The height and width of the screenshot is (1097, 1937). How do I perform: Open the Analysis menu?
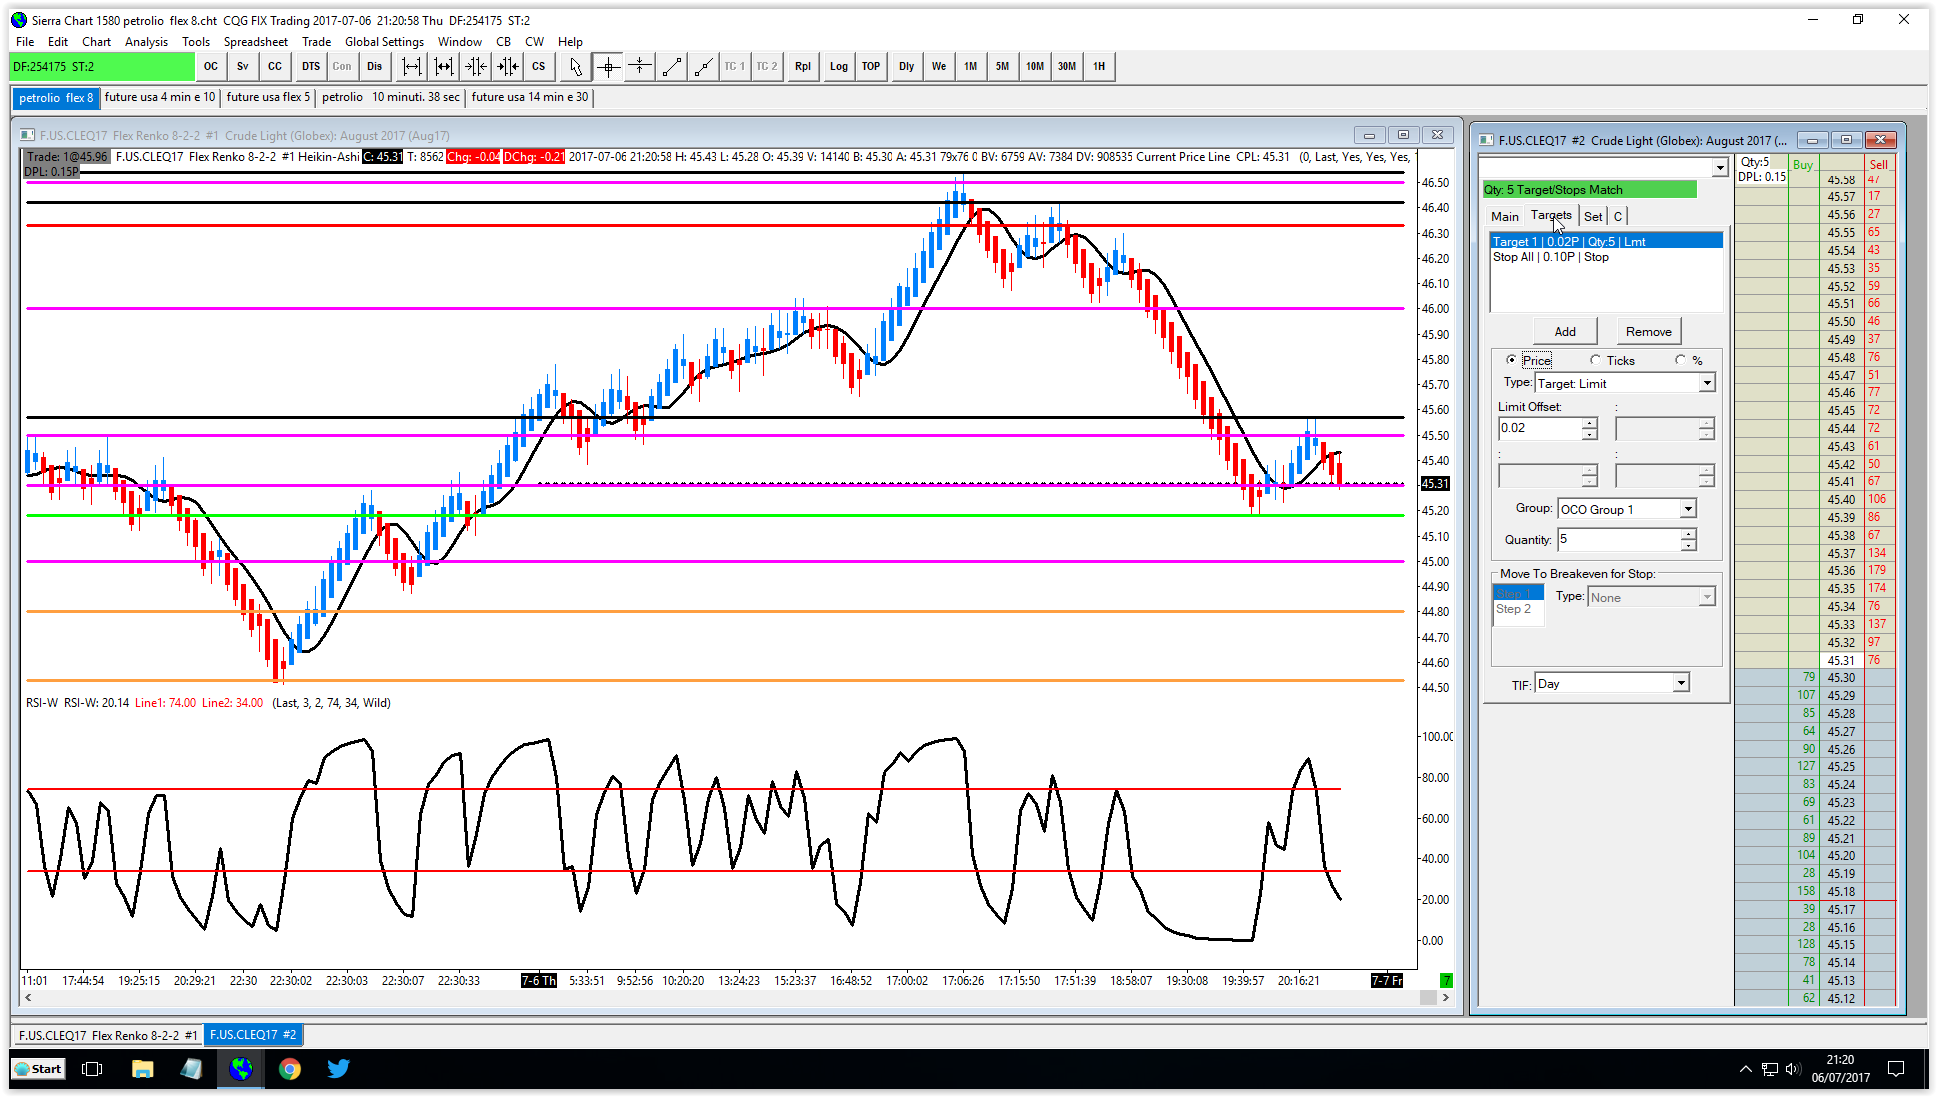click(x=146, y=42)
